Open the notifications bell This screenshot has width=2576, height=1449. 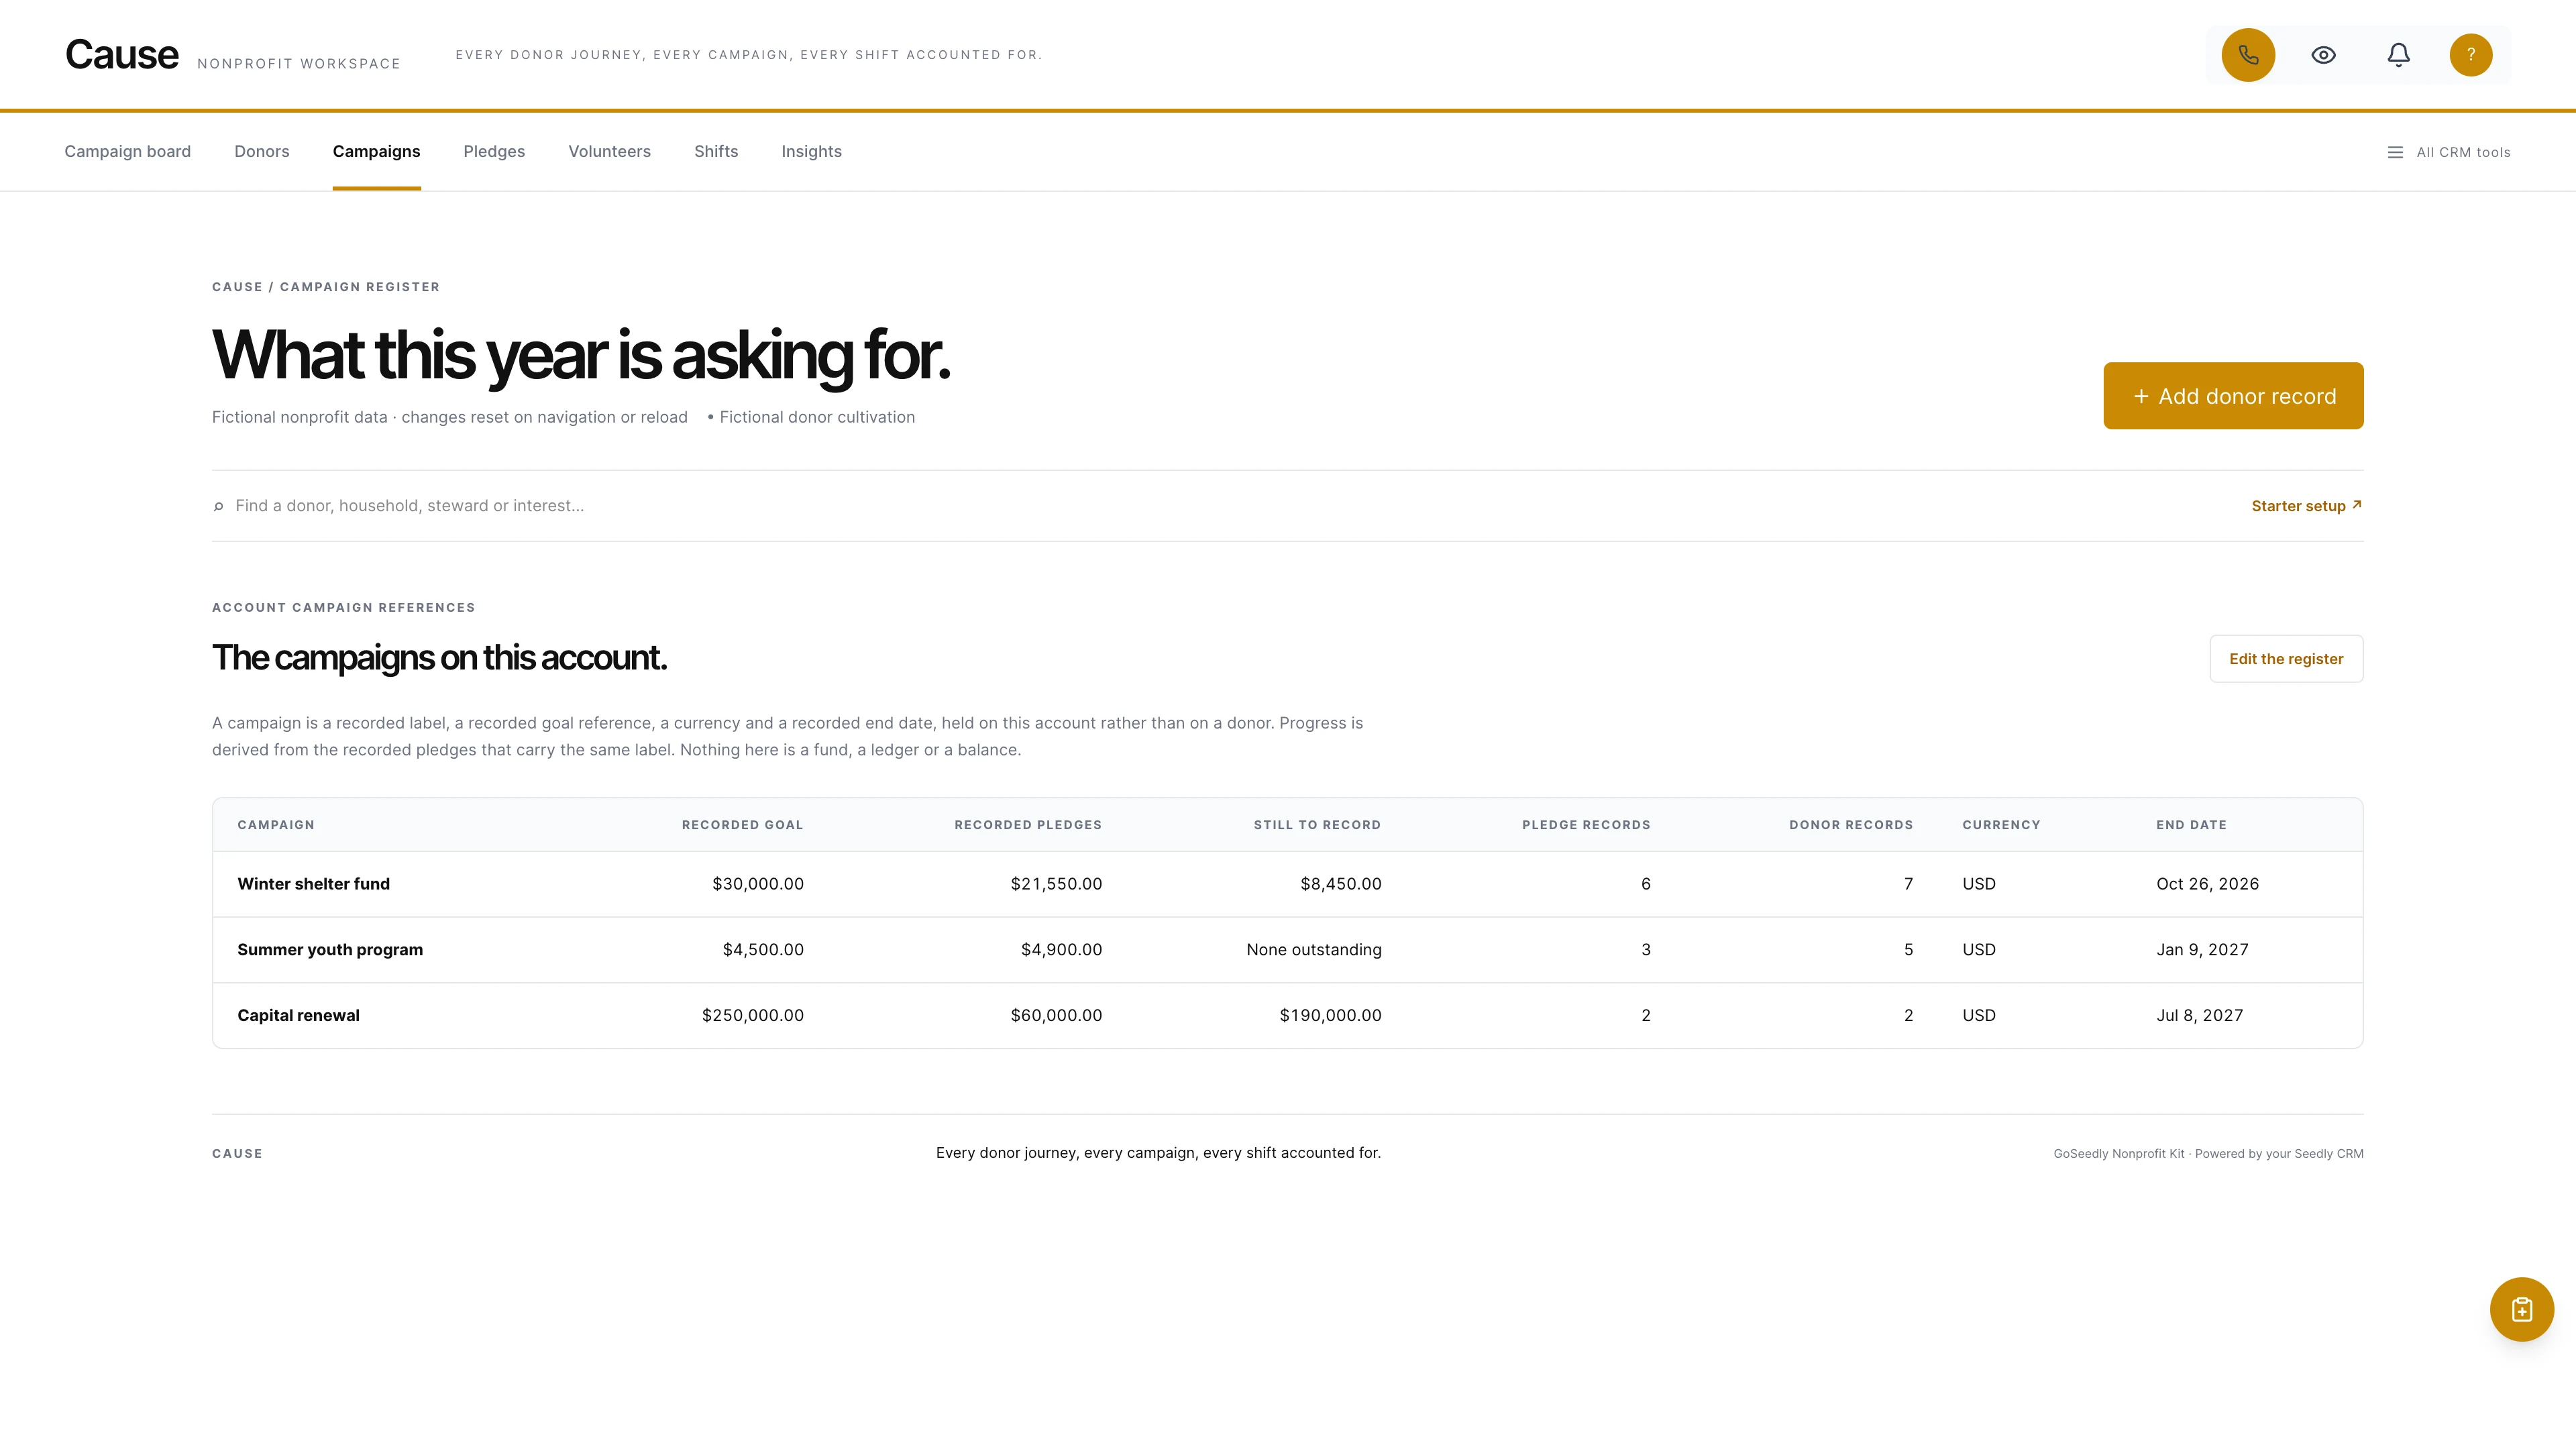[2398, 55]
